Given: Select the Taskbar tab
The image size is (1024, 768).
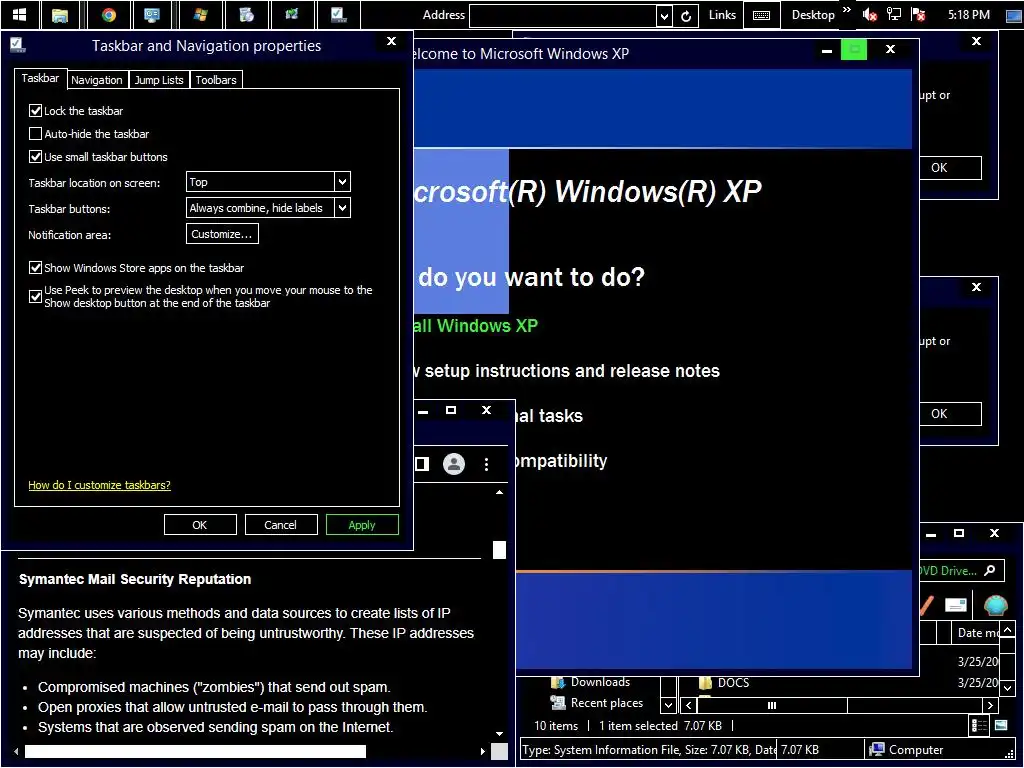Looking at the screenshot, I should [40, 78].
